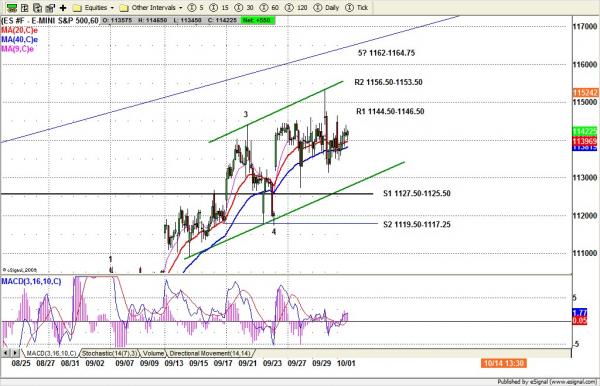Switch to the Tick interval
The image size is (600, 386).
[x=357, y=8]
